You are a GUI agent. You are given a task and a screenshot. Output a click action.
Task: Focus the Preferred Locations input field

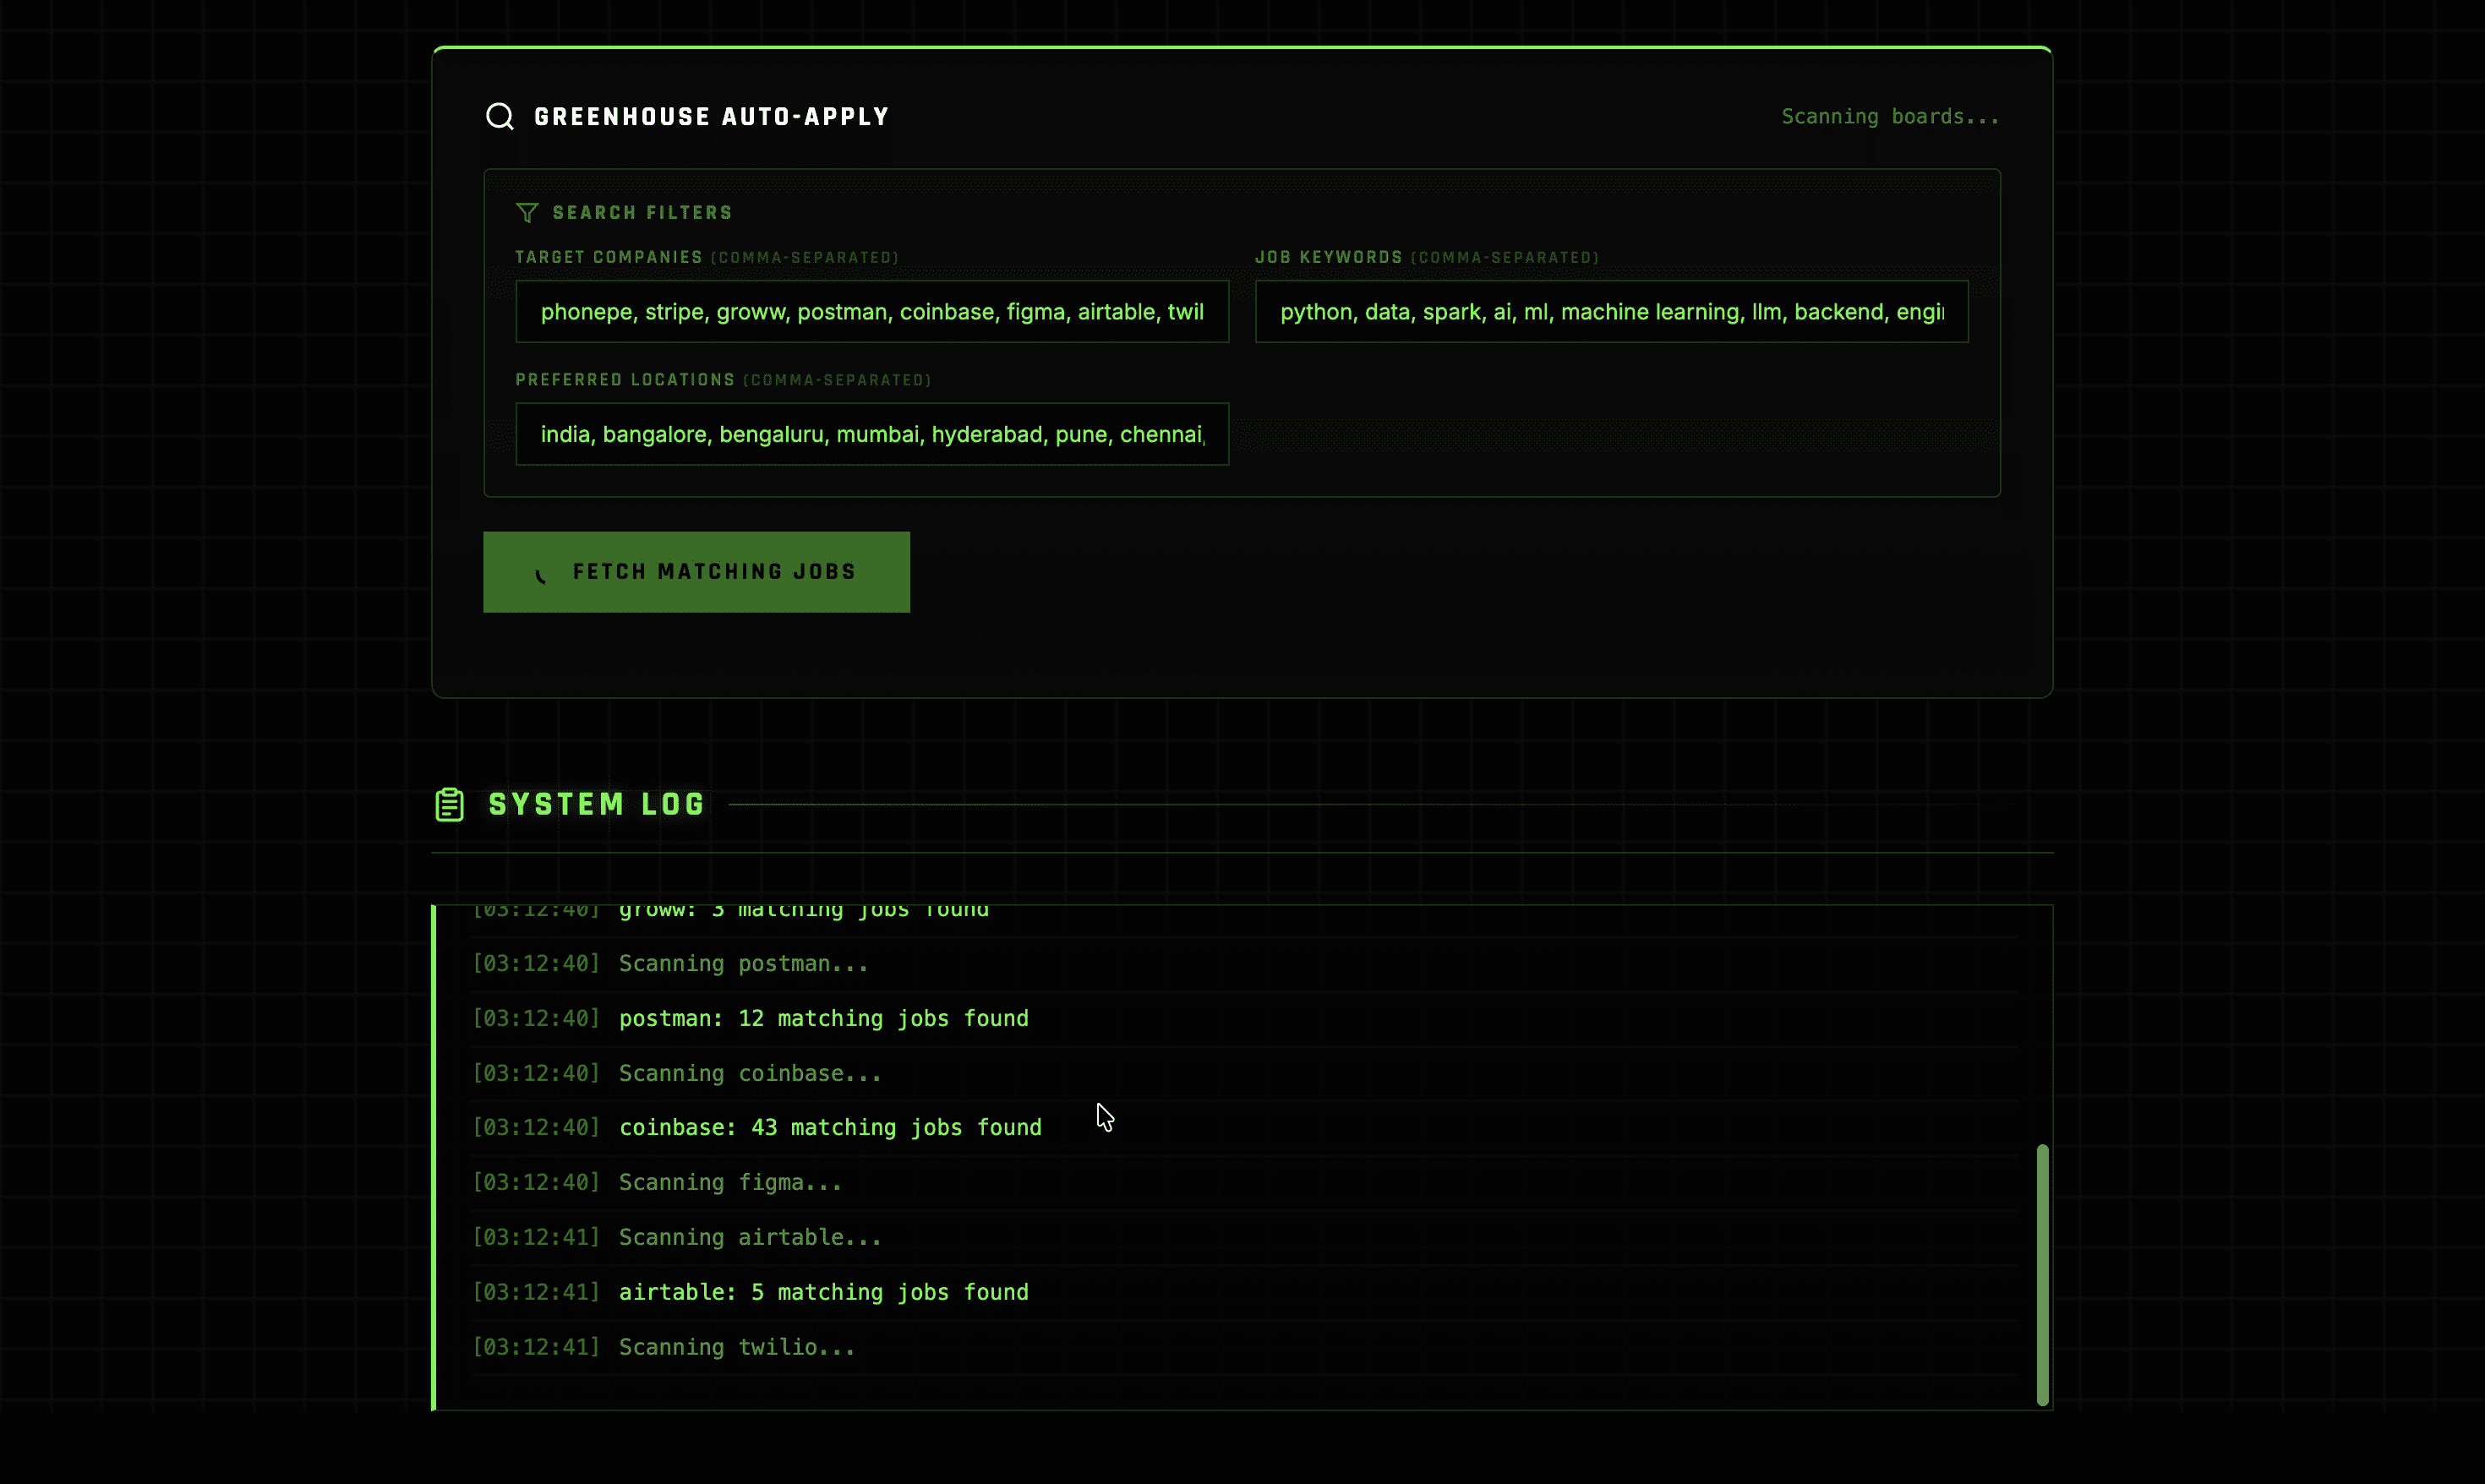click(872, 434)
